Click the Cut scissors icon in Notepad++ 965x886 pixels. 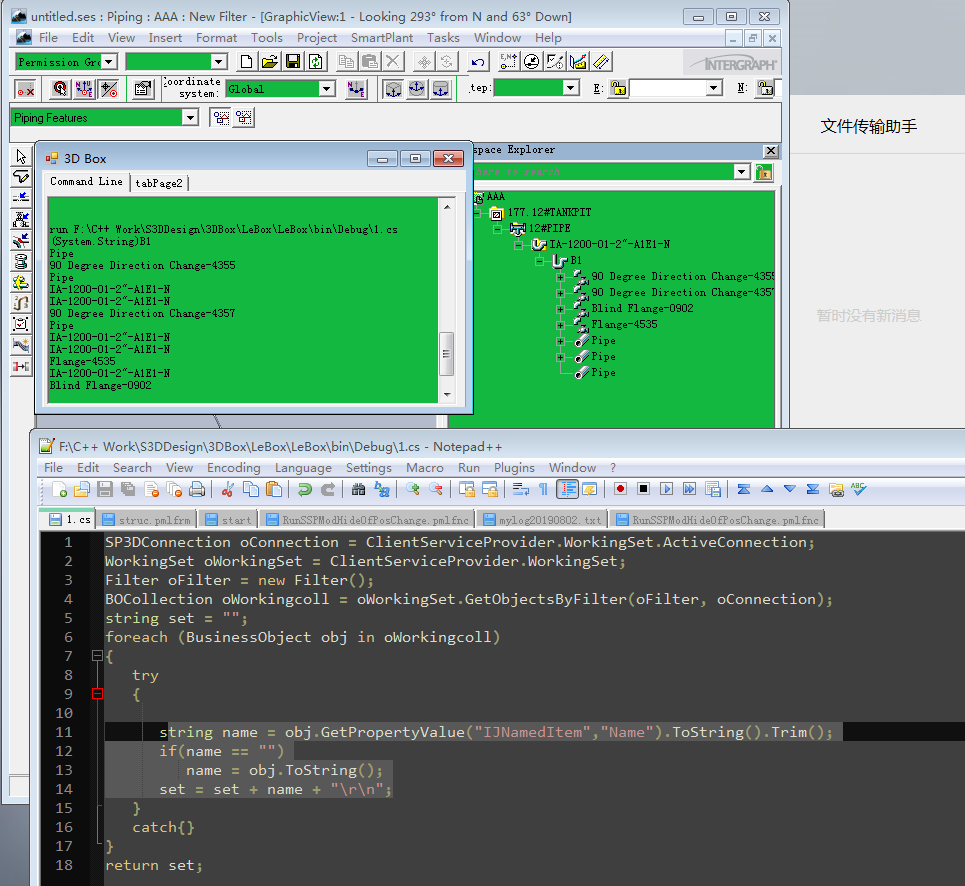228,489
